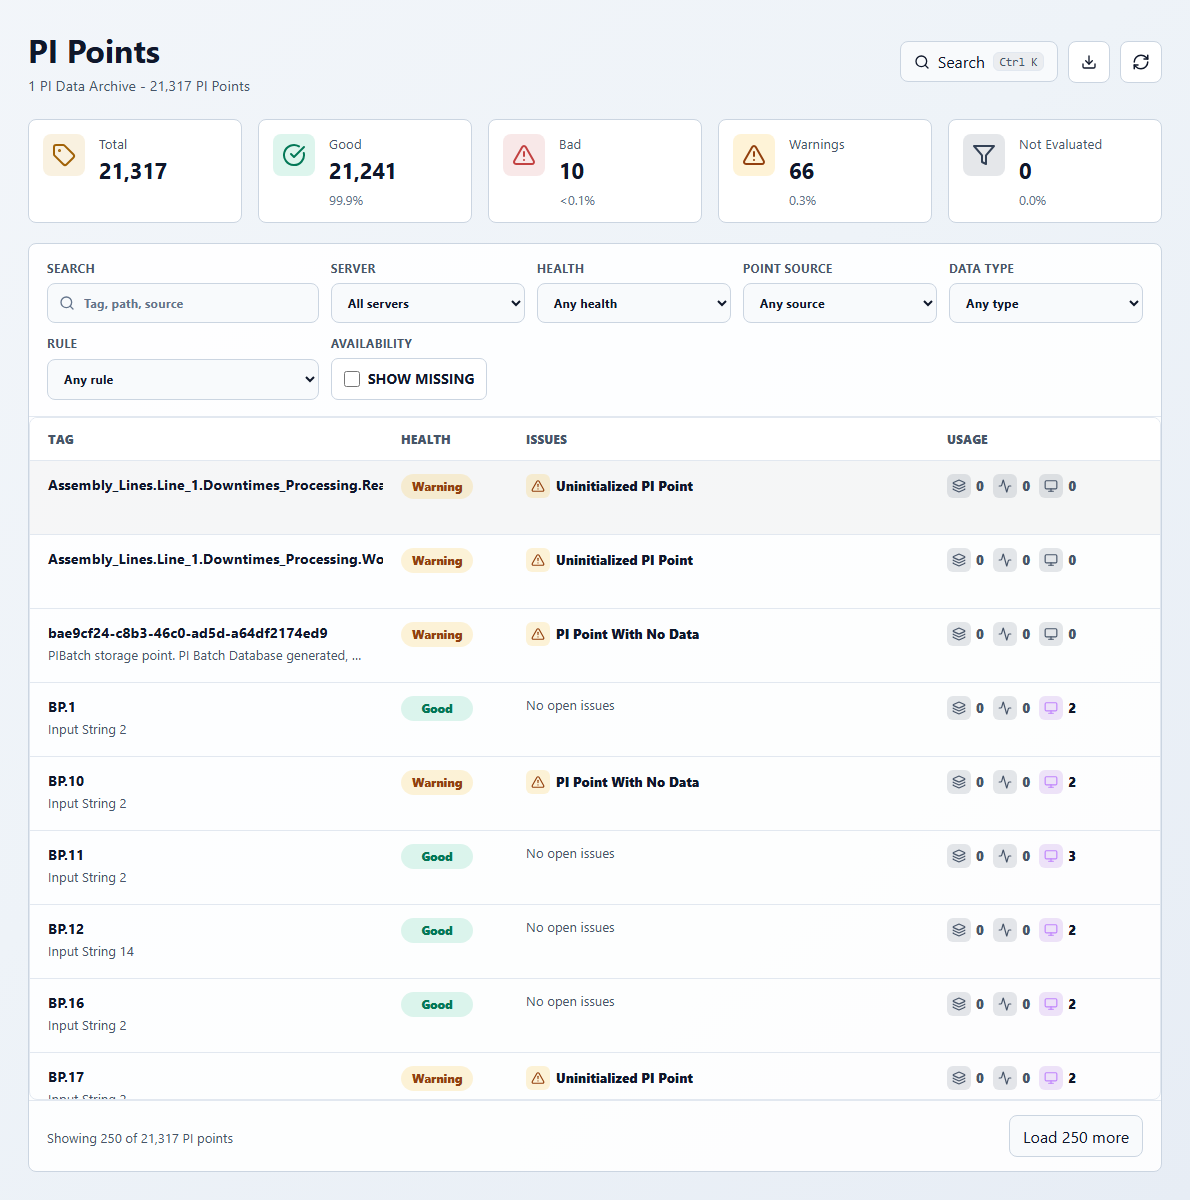Open the Any source dropdown

click(840, 303)
